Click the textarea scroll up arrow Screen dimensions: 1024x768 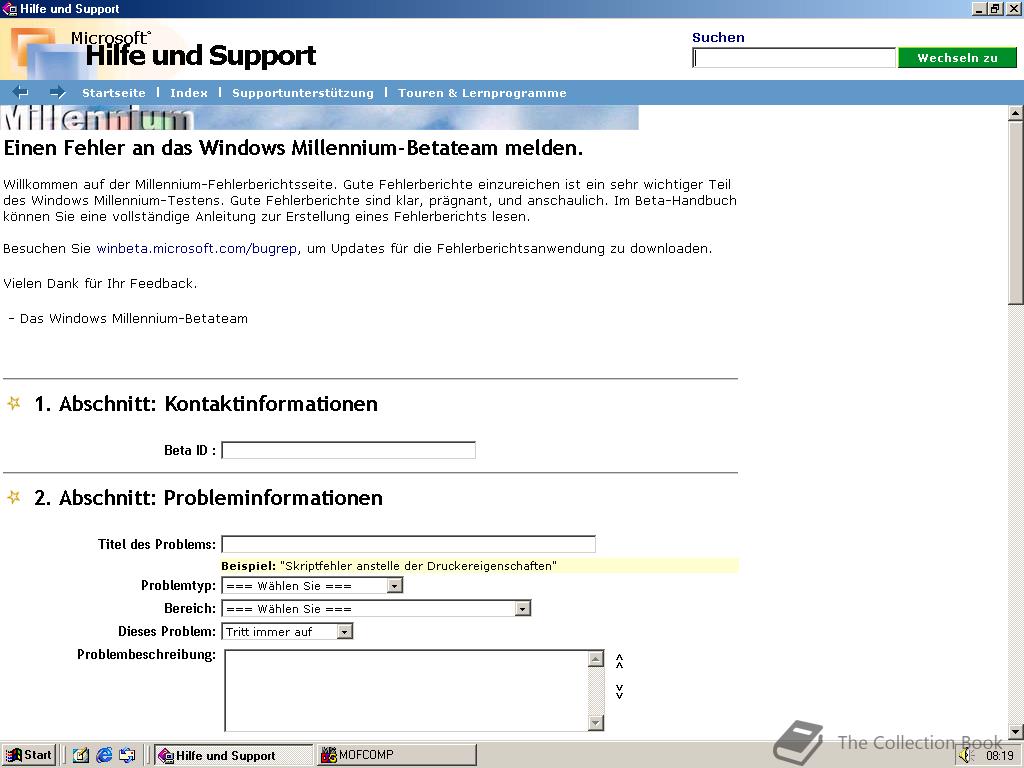click(595, 658)
